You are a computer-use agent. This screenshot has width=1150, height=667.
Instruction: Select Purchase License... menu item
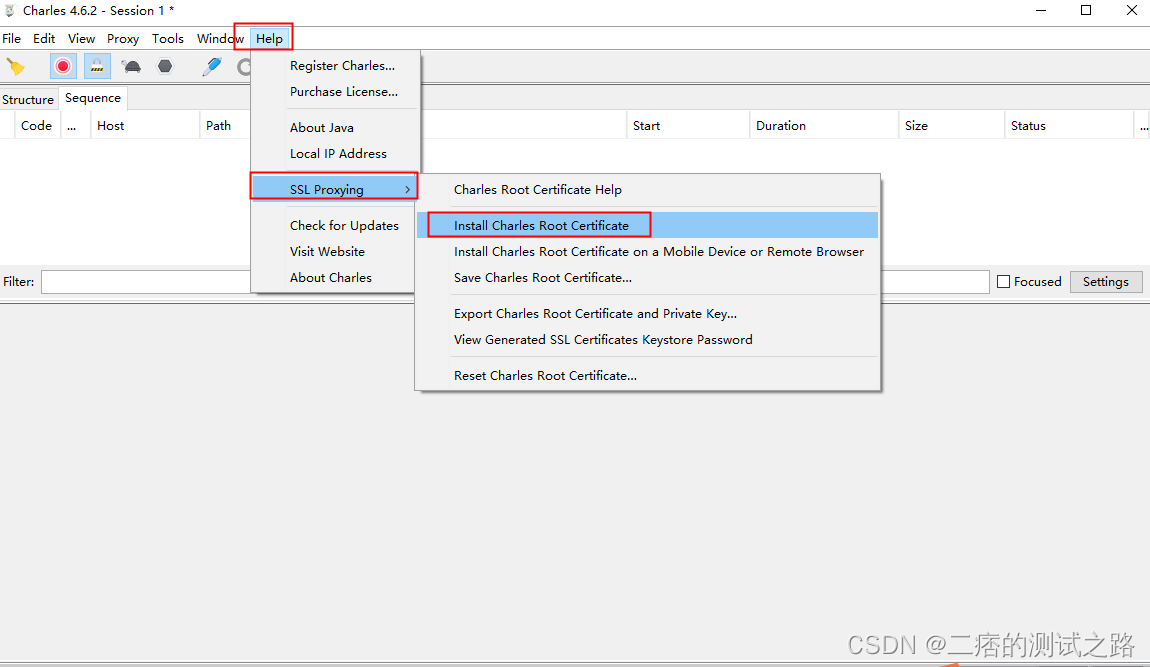336,92
